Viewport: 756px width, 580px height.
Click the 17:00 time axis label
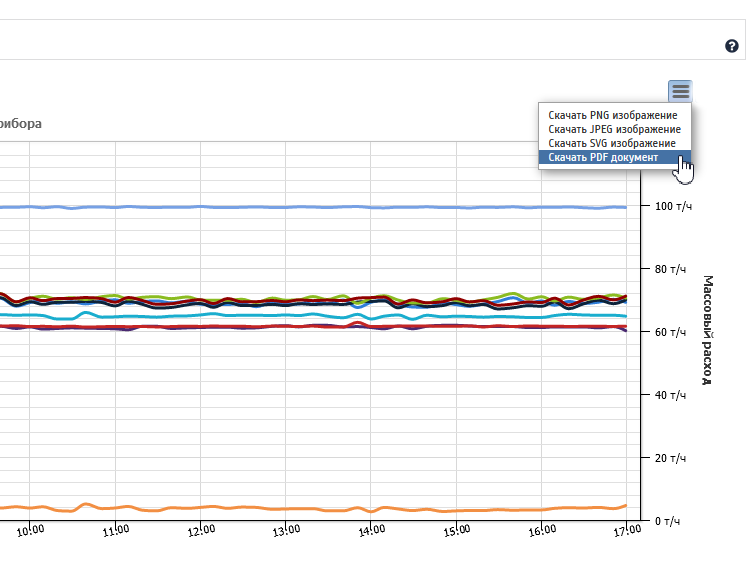627,531
